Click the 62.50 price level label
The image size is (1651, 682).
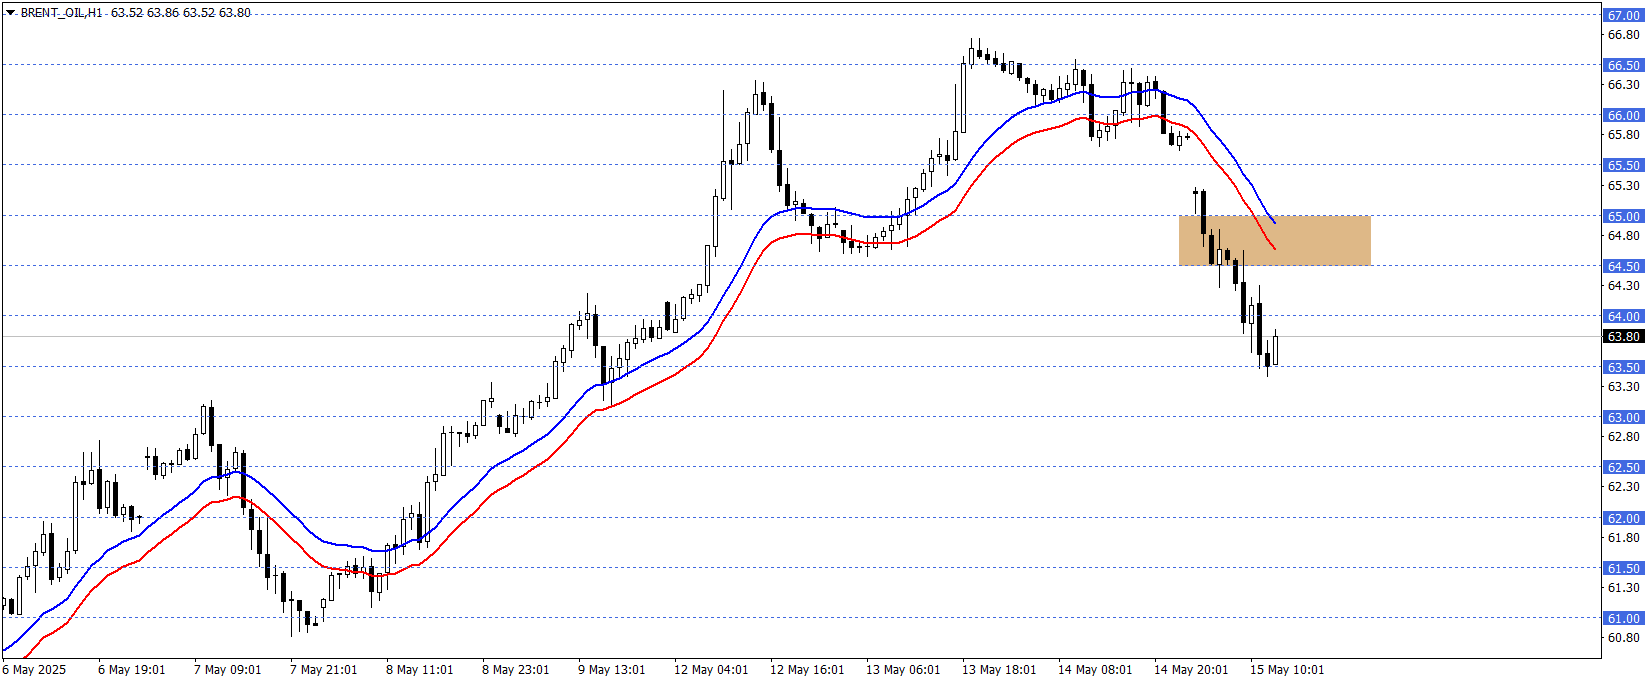click(1624, 467)
